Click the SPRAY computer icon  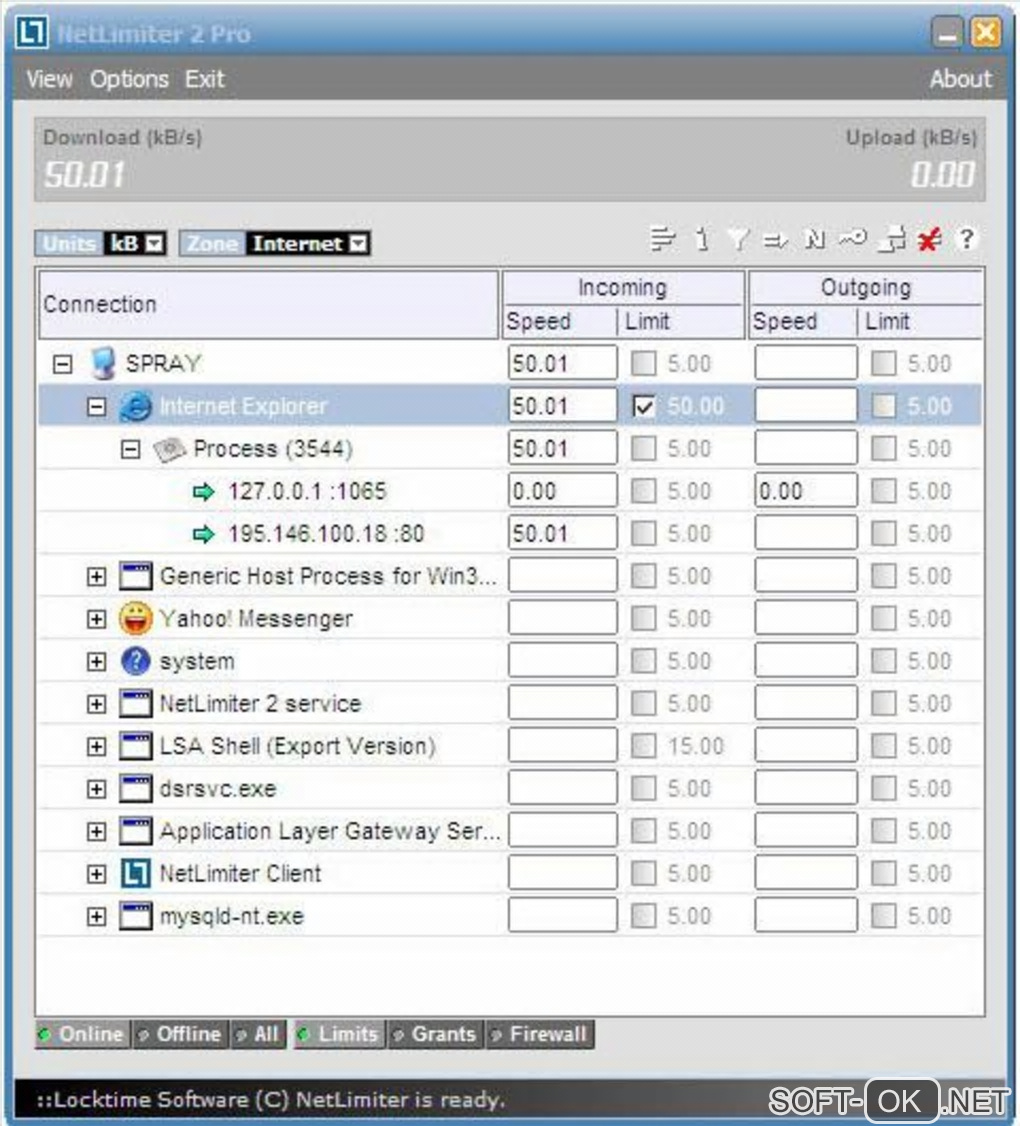(x=103, y=363)
